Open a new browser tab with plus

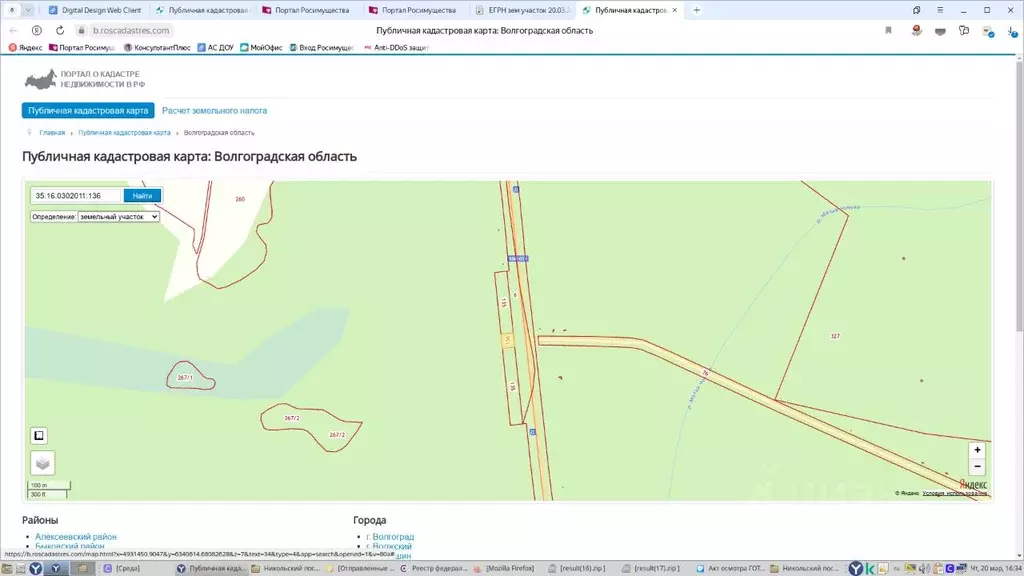click(x=696, y=10)
